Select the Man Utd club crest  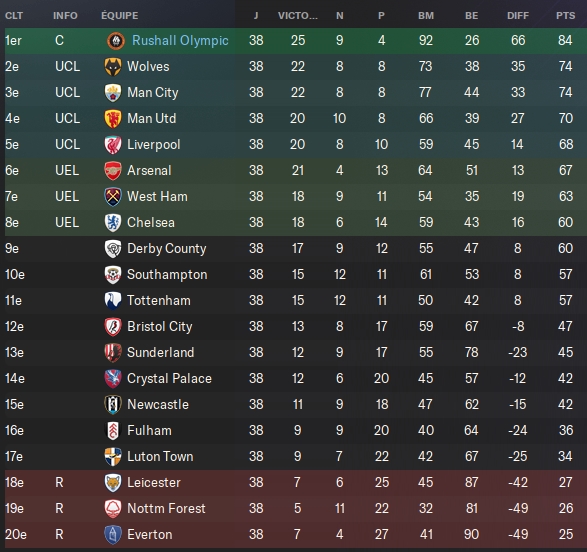click(x=113, y=119)
